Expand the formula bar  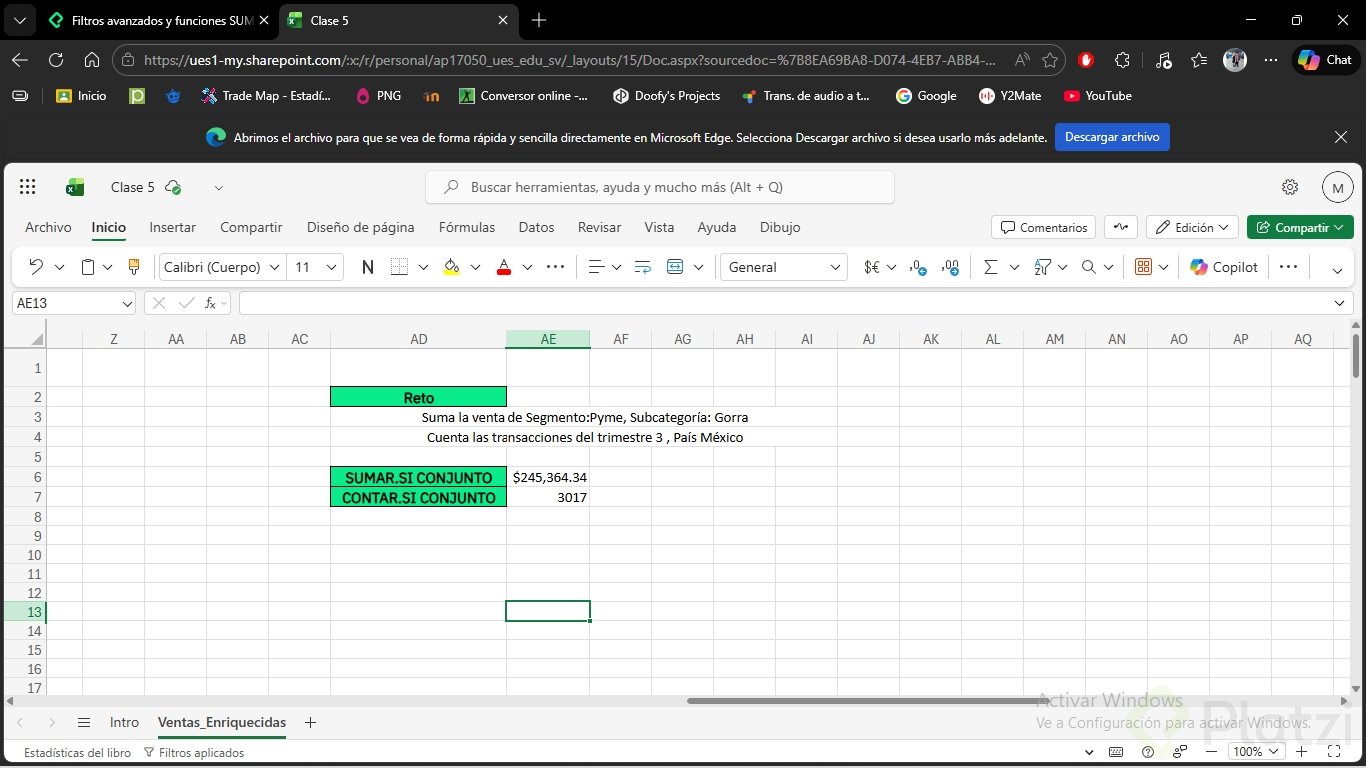pos(1340,303)
